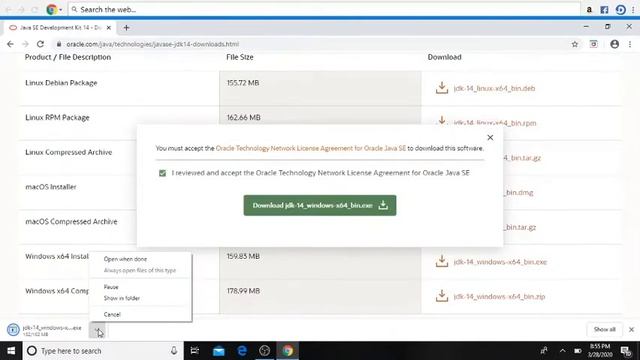Click the extension icon beside bookmark star
This screenshot has width=640, height=360.
click(x=594, y=44)
